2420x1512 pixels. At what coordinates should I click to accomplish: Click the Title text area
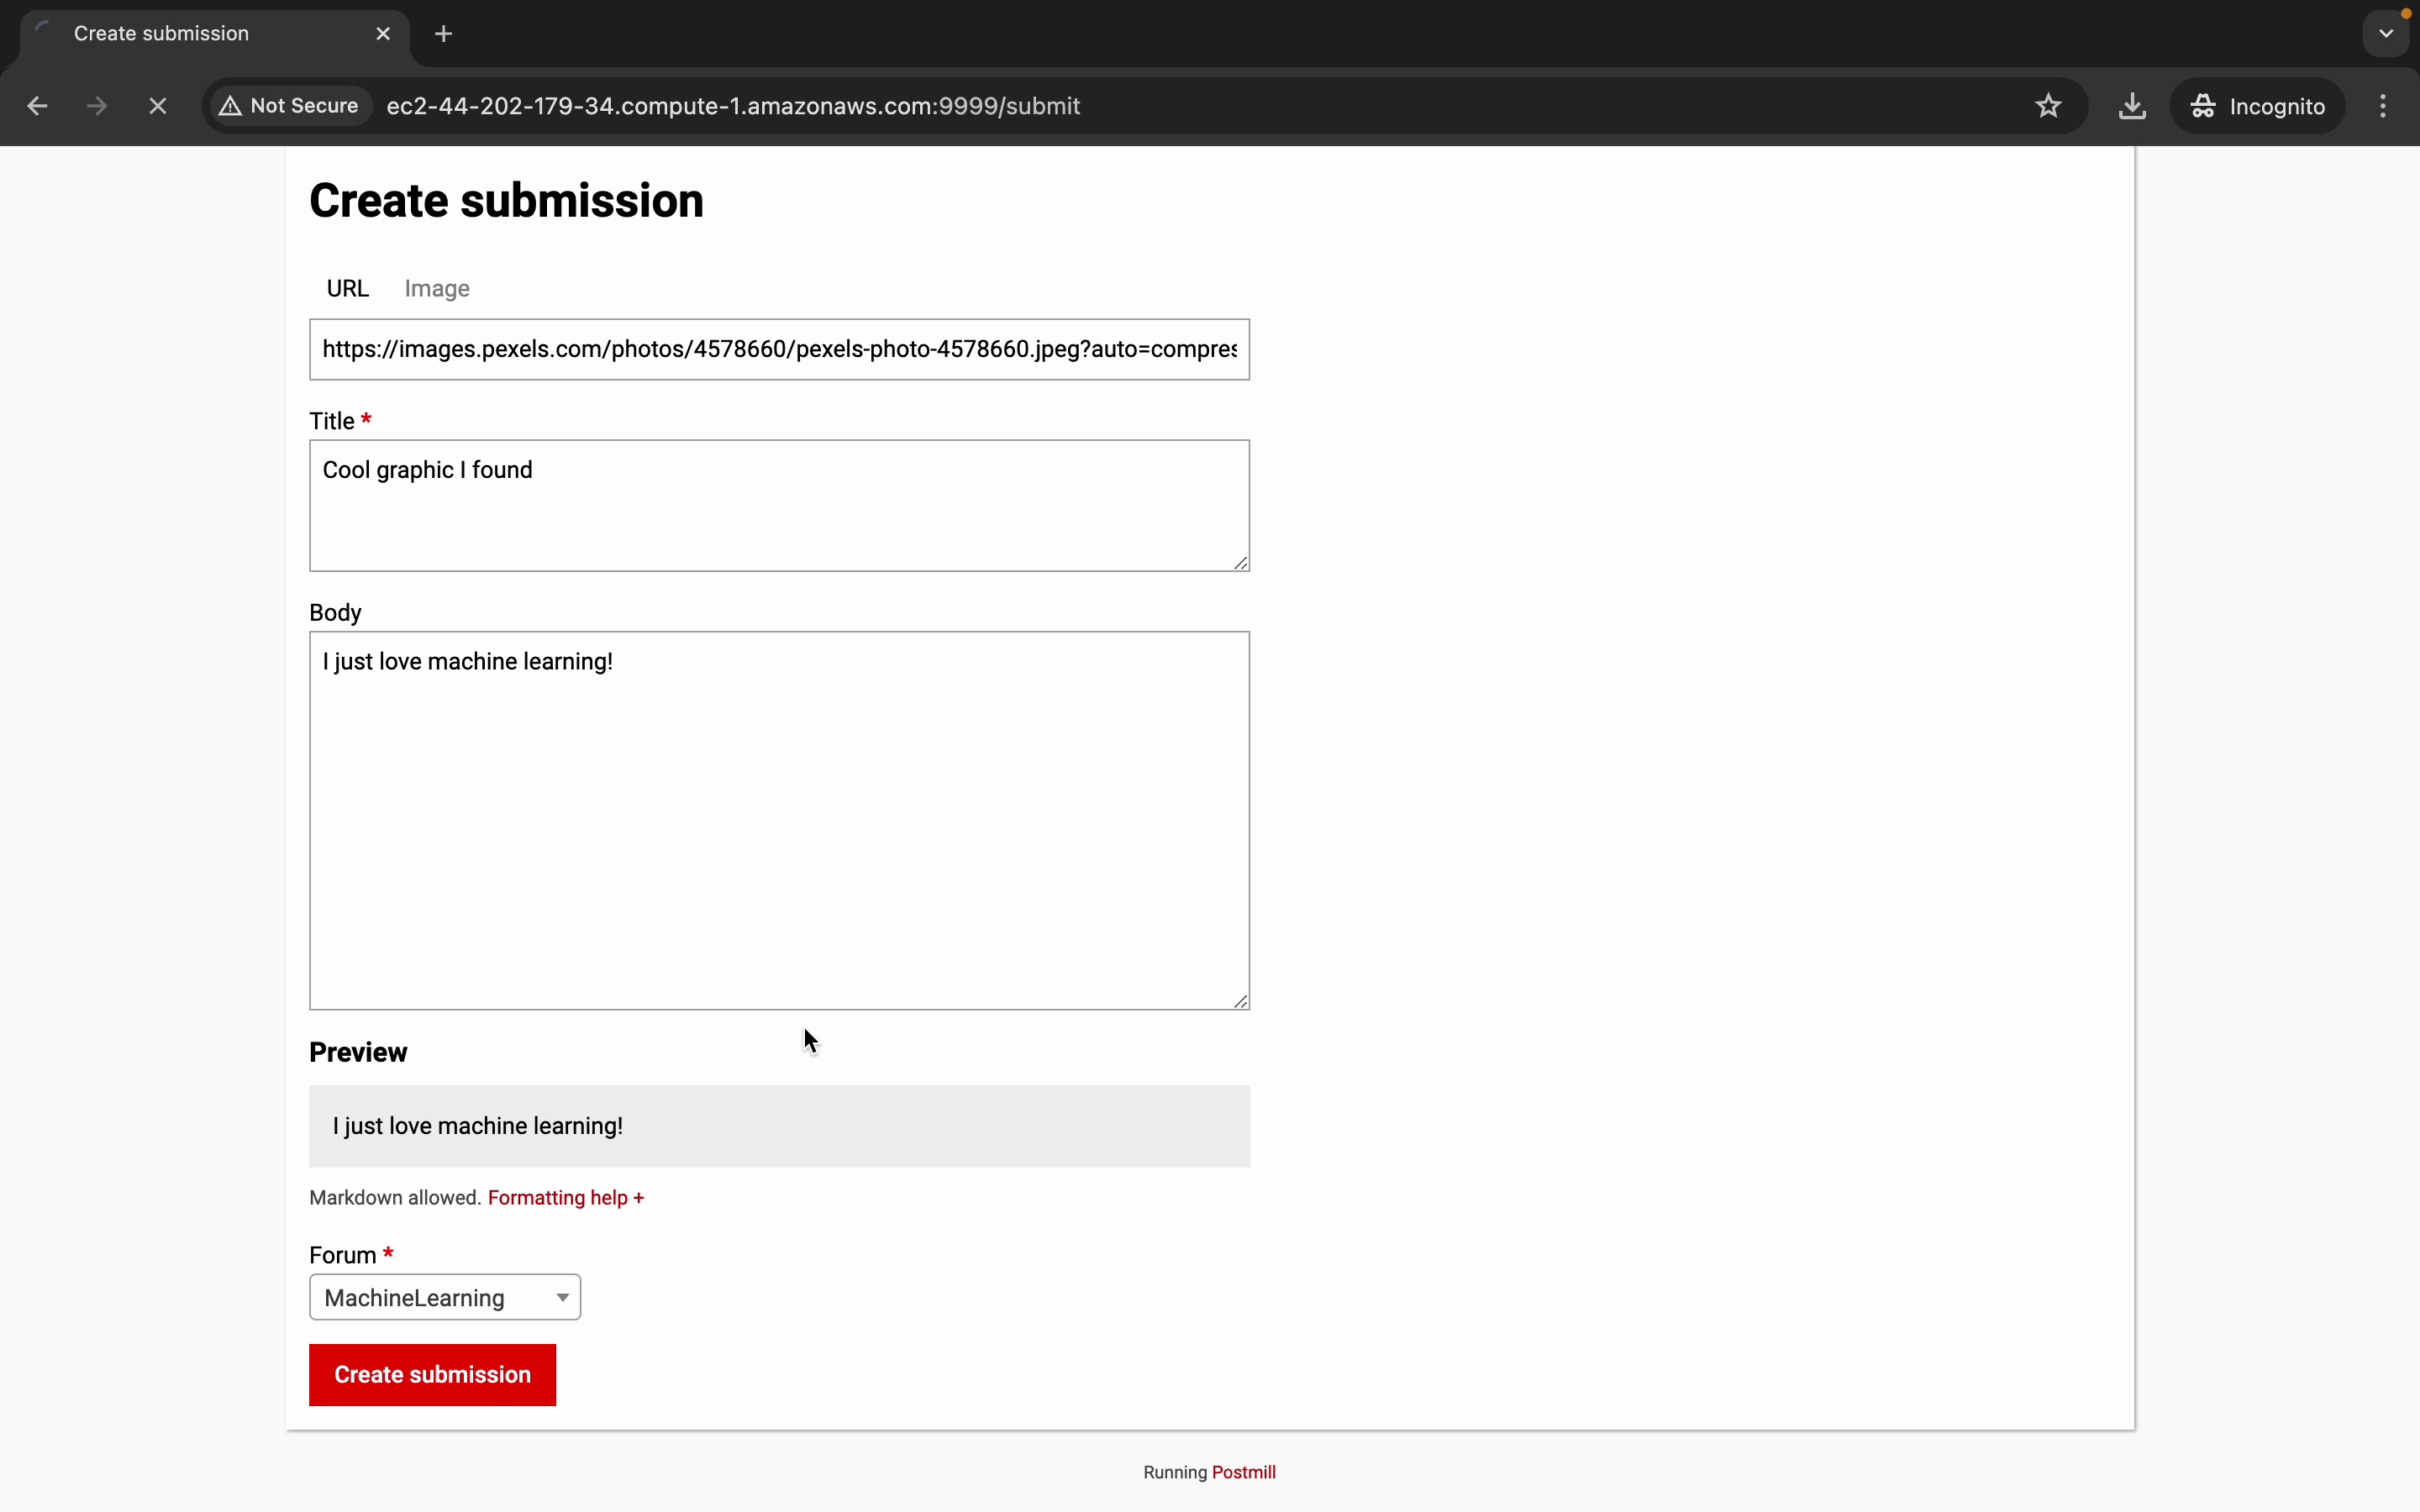tap(779, 506)
